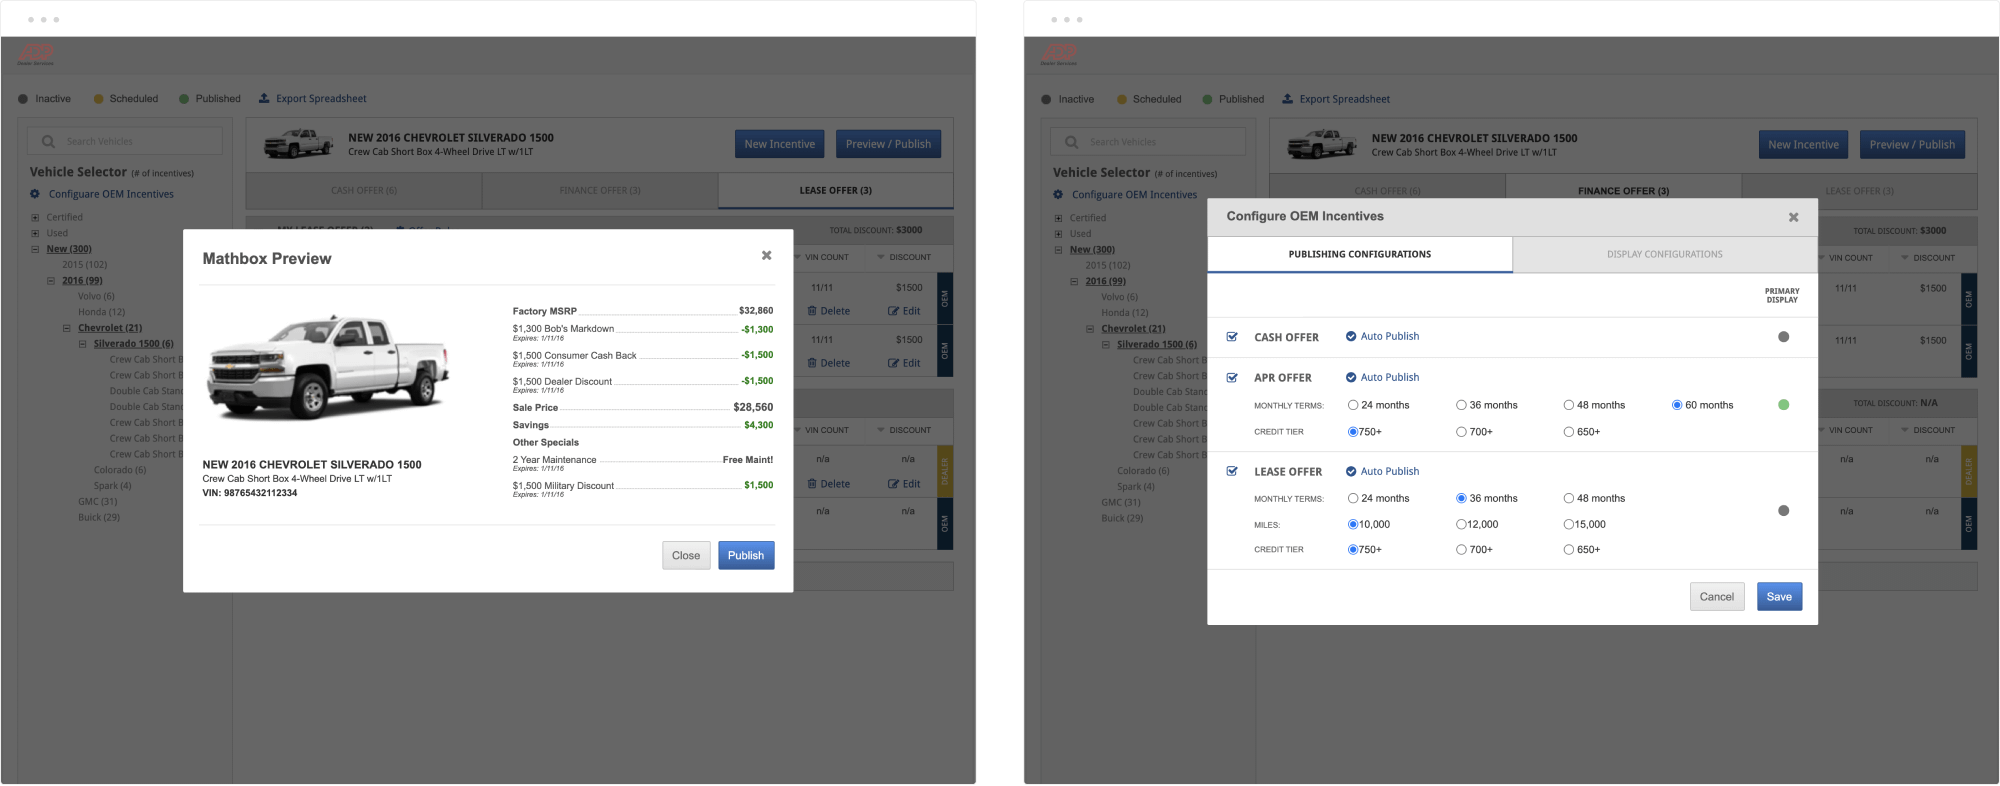Image resolution: width=2000 pixels, height=786 pixels.
Task: Expand the Certified node in the Configure OEM window tree
Action: click(x=1058, y=218)
